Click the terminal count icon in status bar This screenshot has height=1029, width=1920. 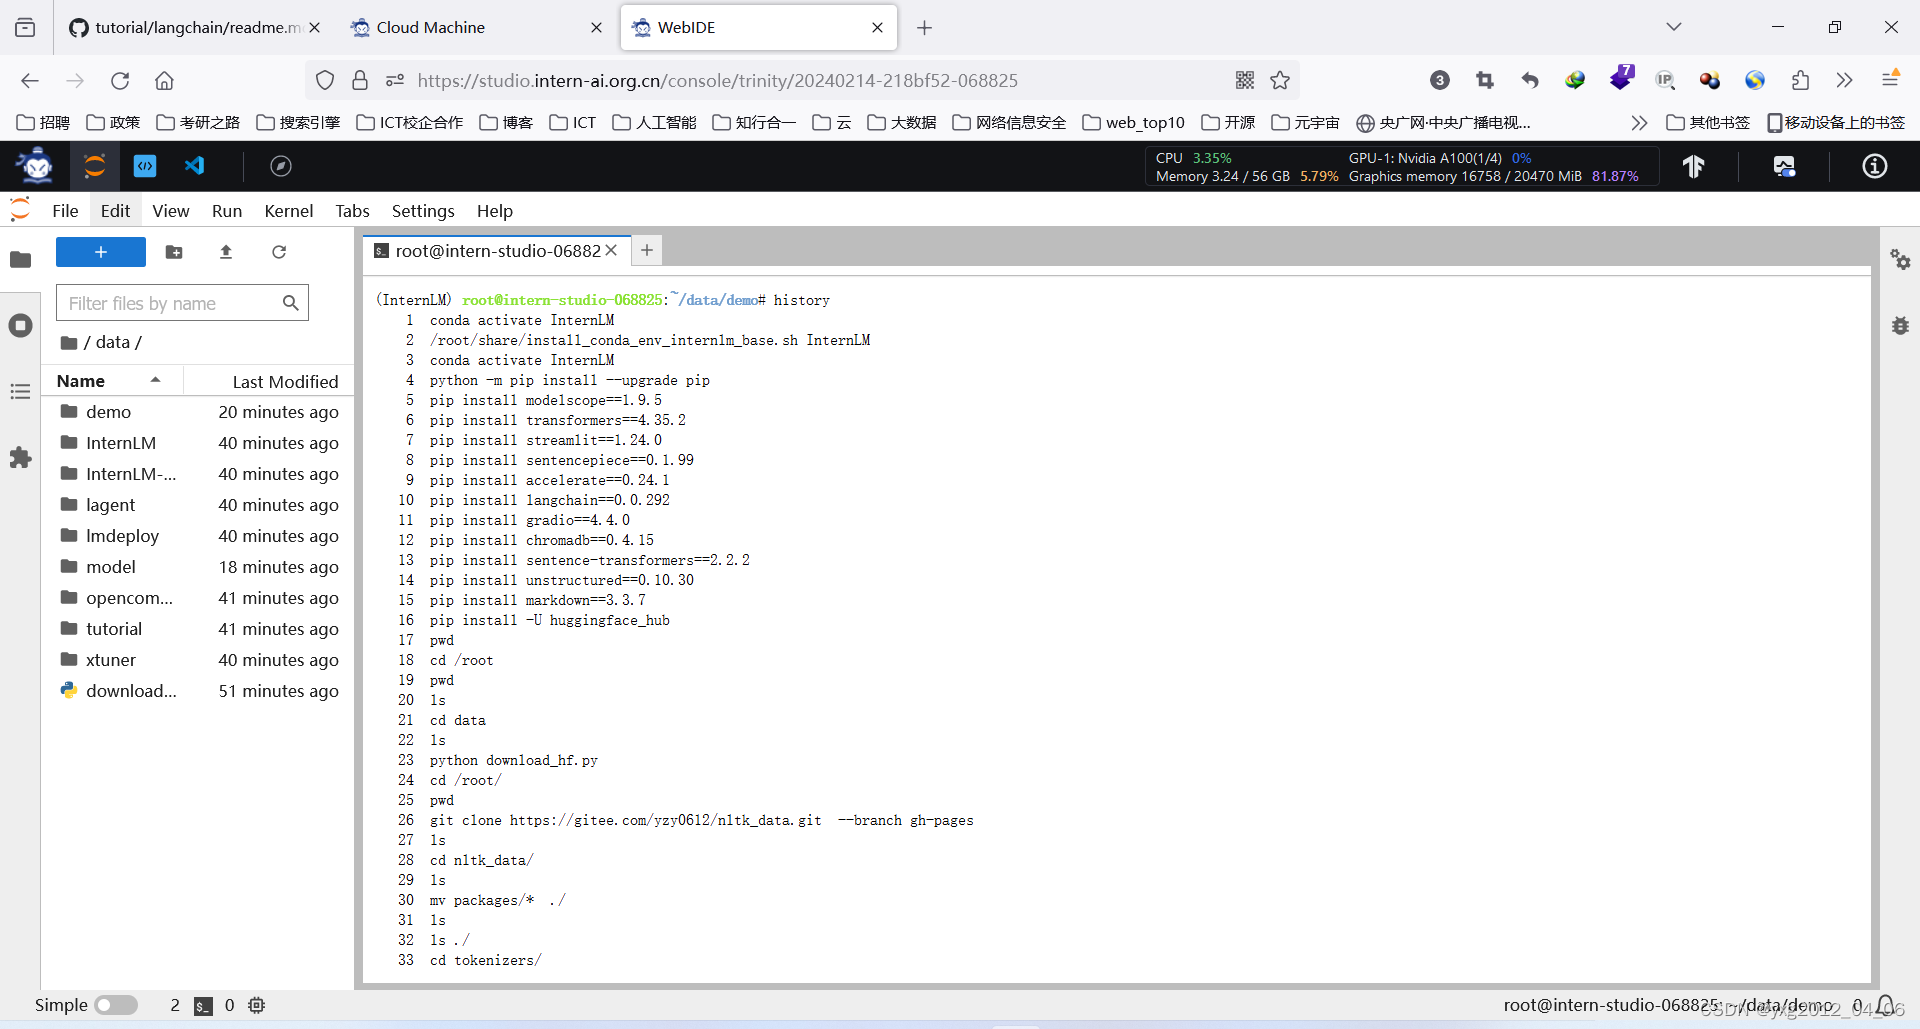click(203, 1006)
